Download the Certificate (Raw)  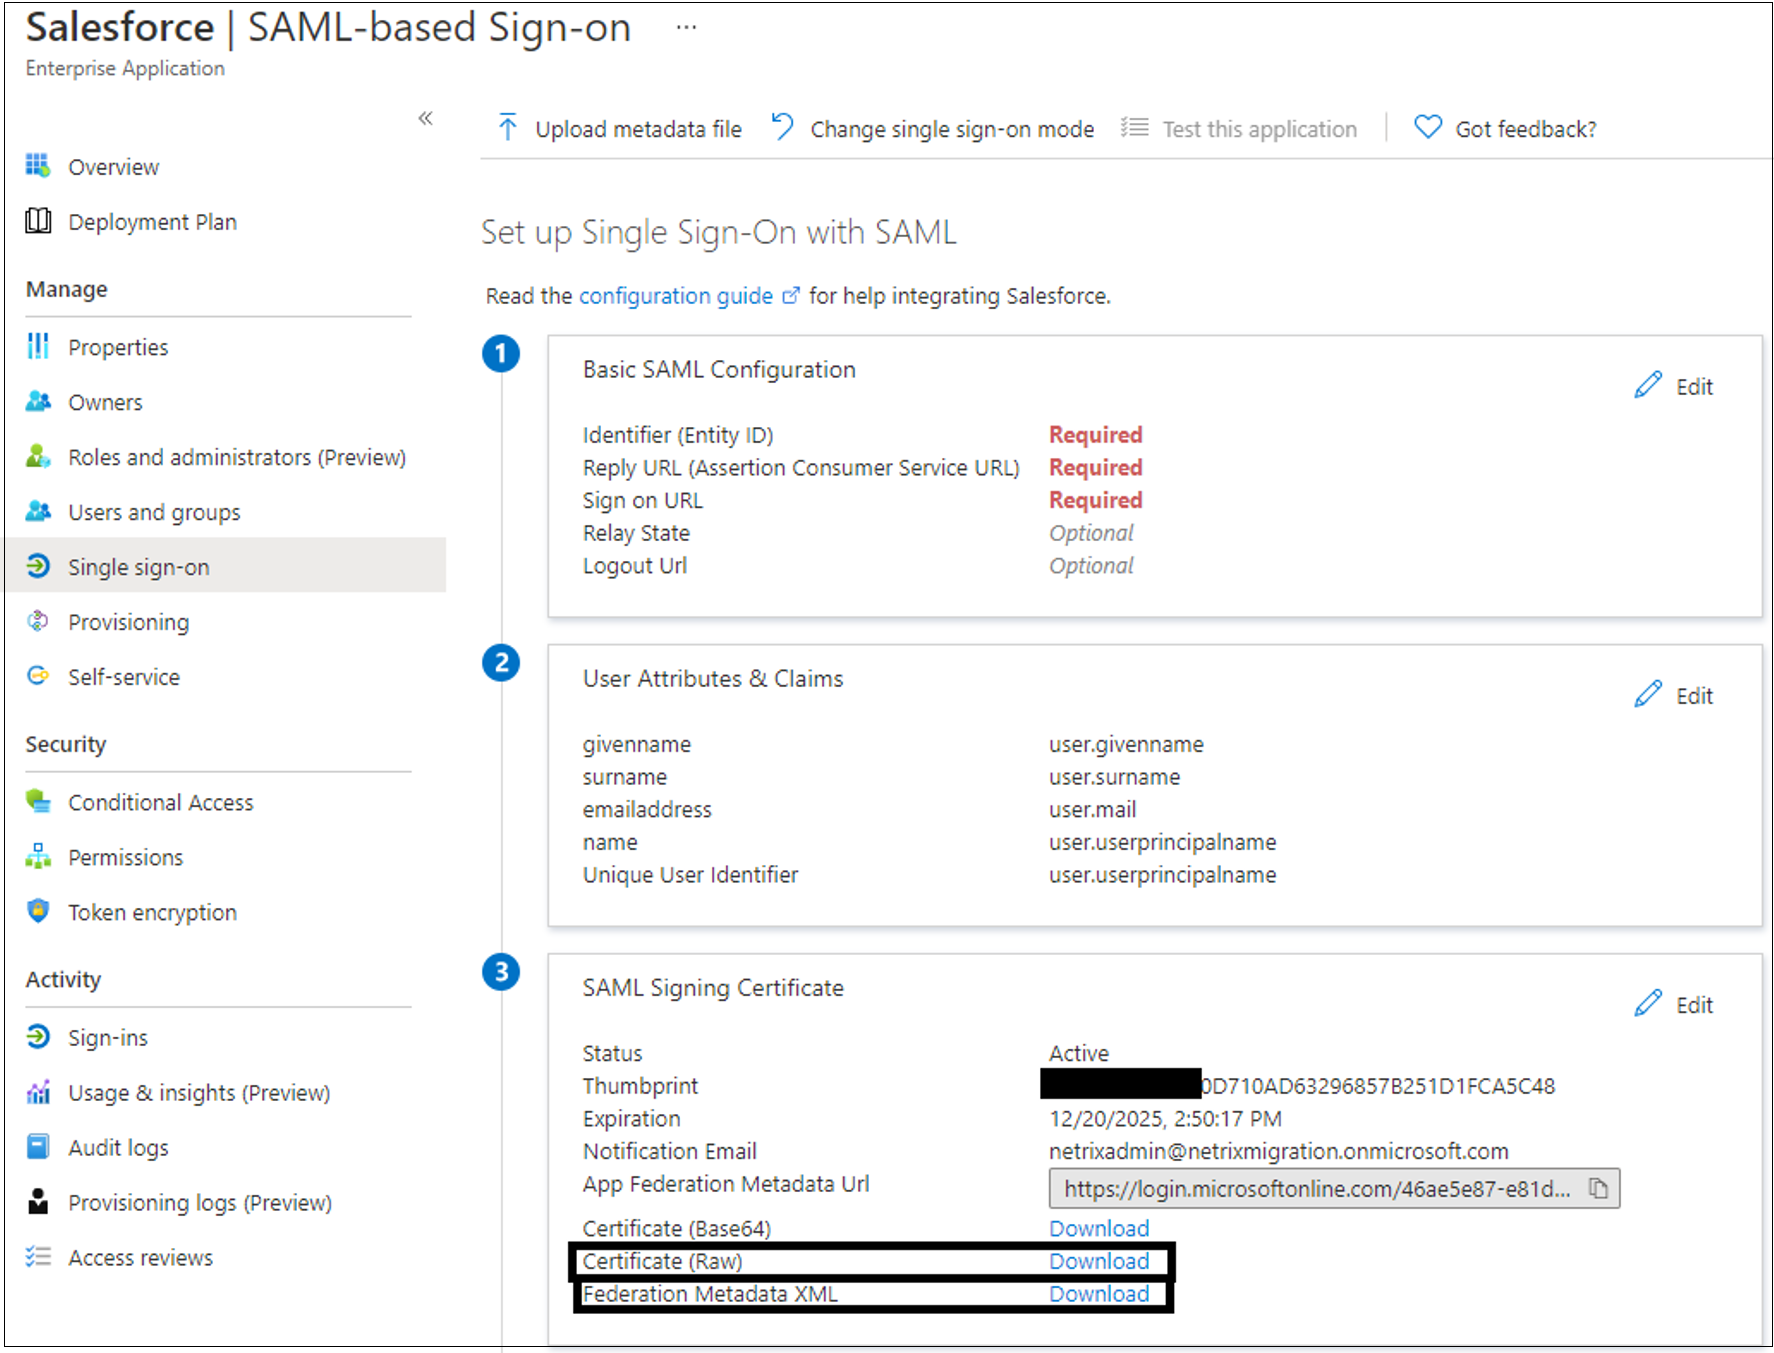click(x=1099, y=1261)
